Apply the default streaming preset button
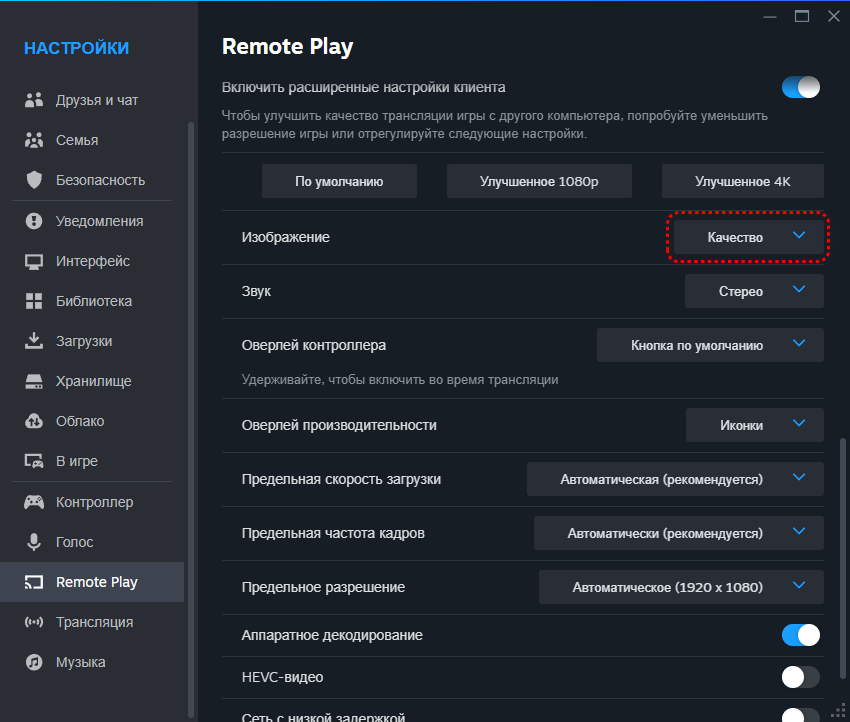This screenshot has height=722, width=850. click(x=339, y=182)
